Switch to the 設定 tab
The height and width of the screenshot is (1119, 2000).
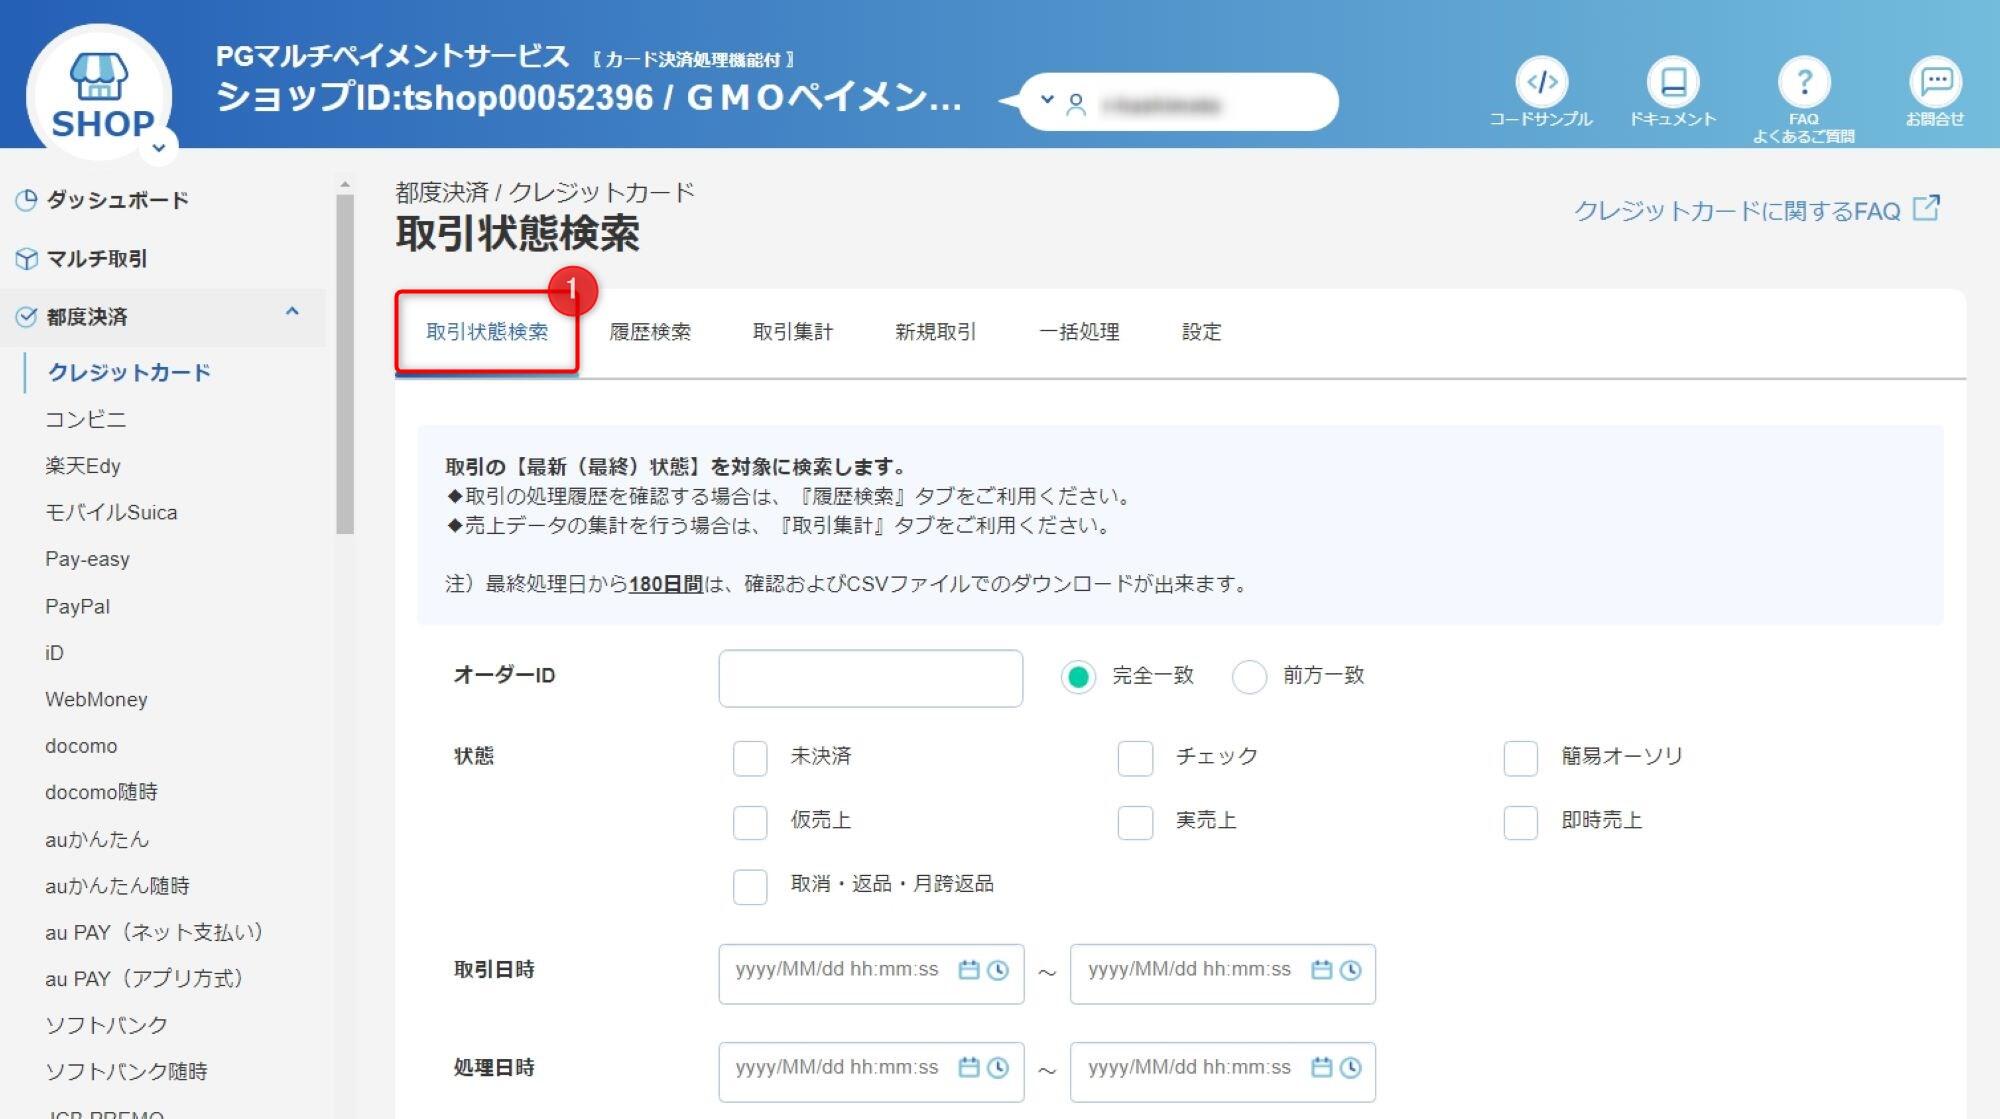coord(1201,332)
